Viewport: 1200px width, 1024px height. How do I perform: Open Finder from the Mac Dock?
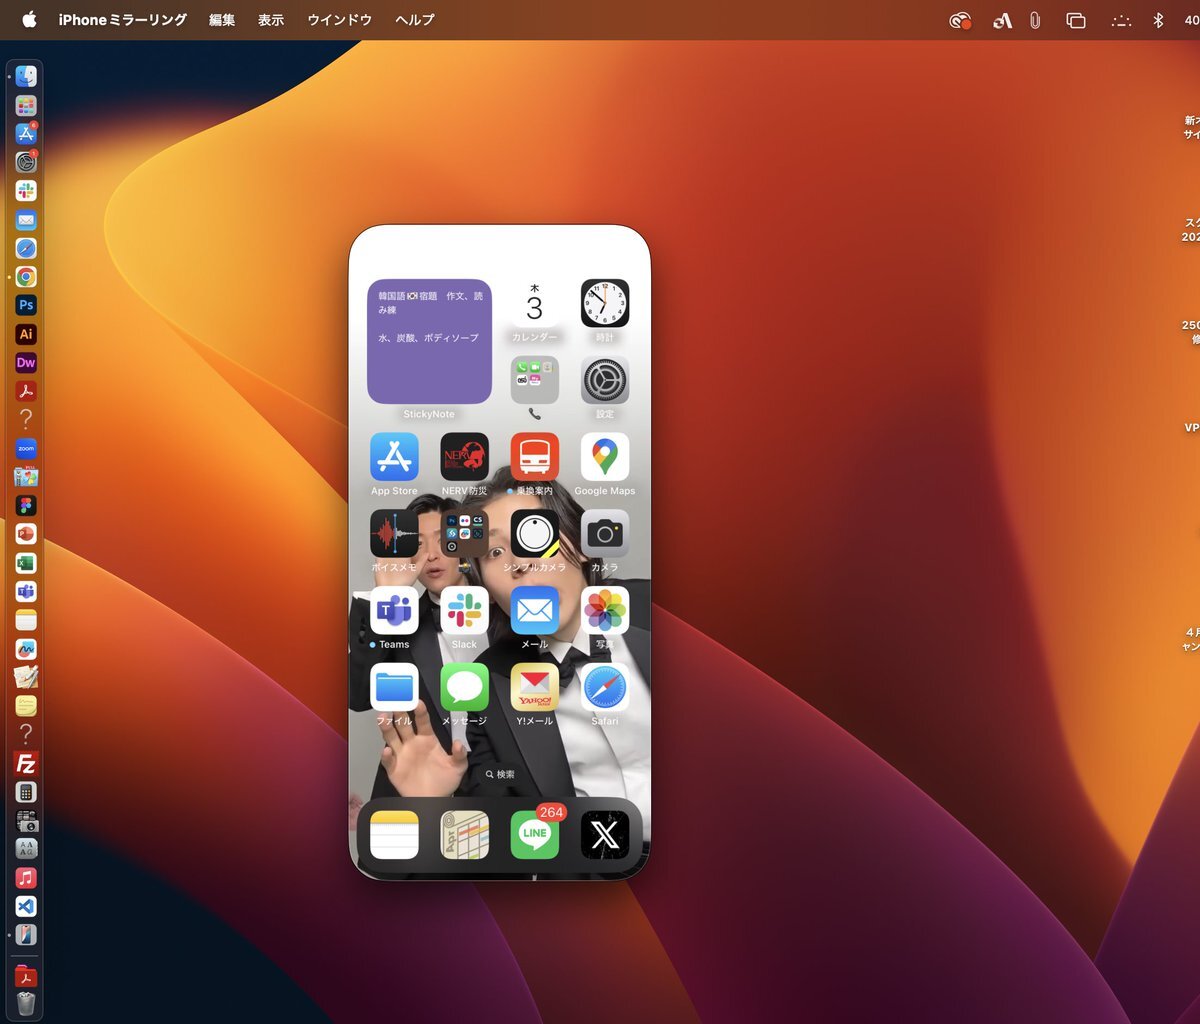26,76
